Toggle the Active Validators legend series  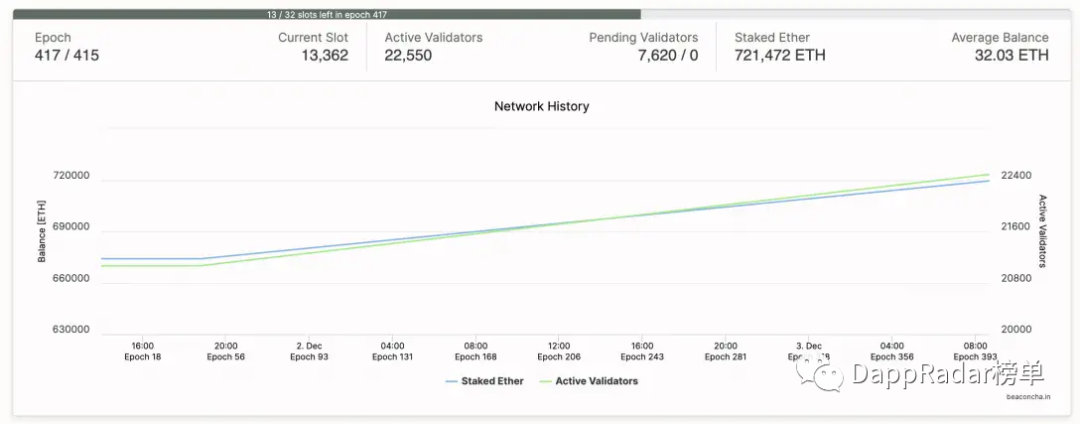[x=589, y=381]
